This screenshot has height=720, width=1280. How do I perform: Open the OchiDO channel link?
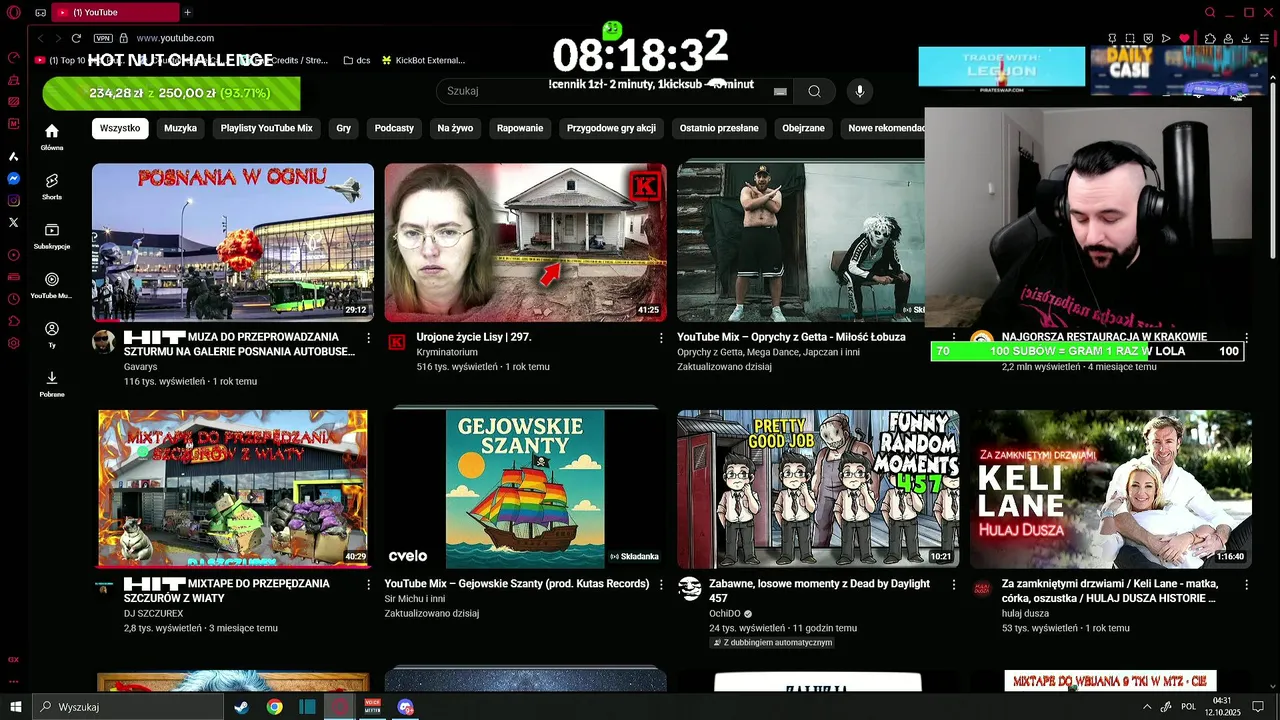(x=726, y=613)
